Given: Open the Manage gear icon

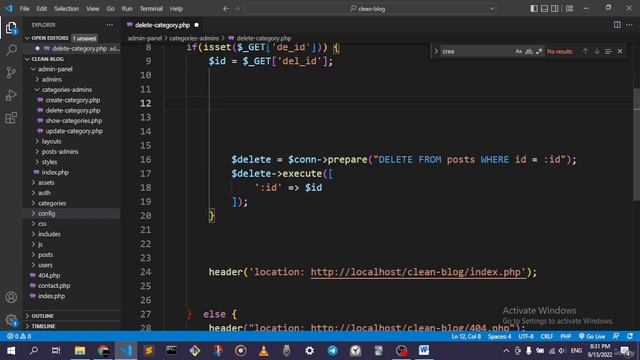Looking at the screenshot, I should 11,320.
